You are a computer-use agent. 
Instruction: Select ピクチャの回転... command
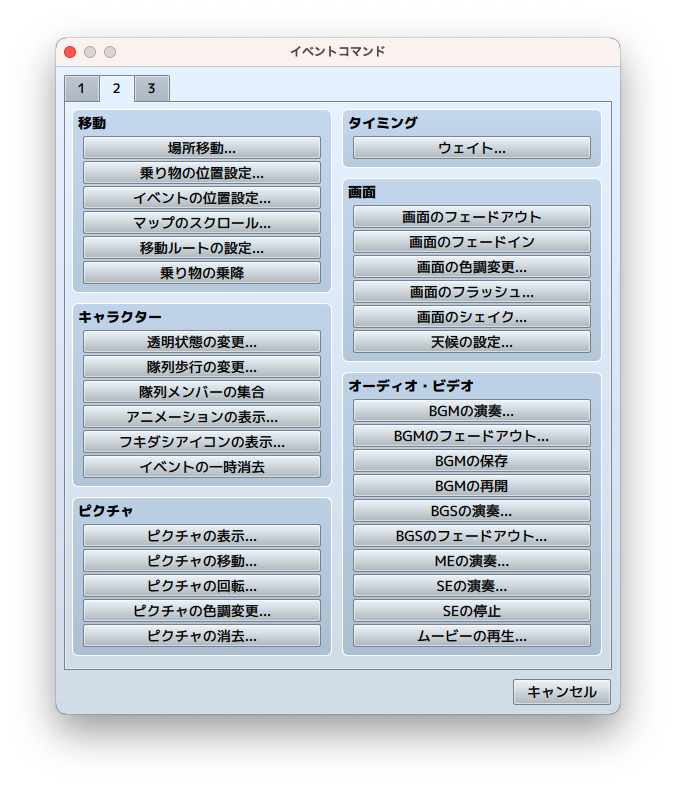point(202,586)
